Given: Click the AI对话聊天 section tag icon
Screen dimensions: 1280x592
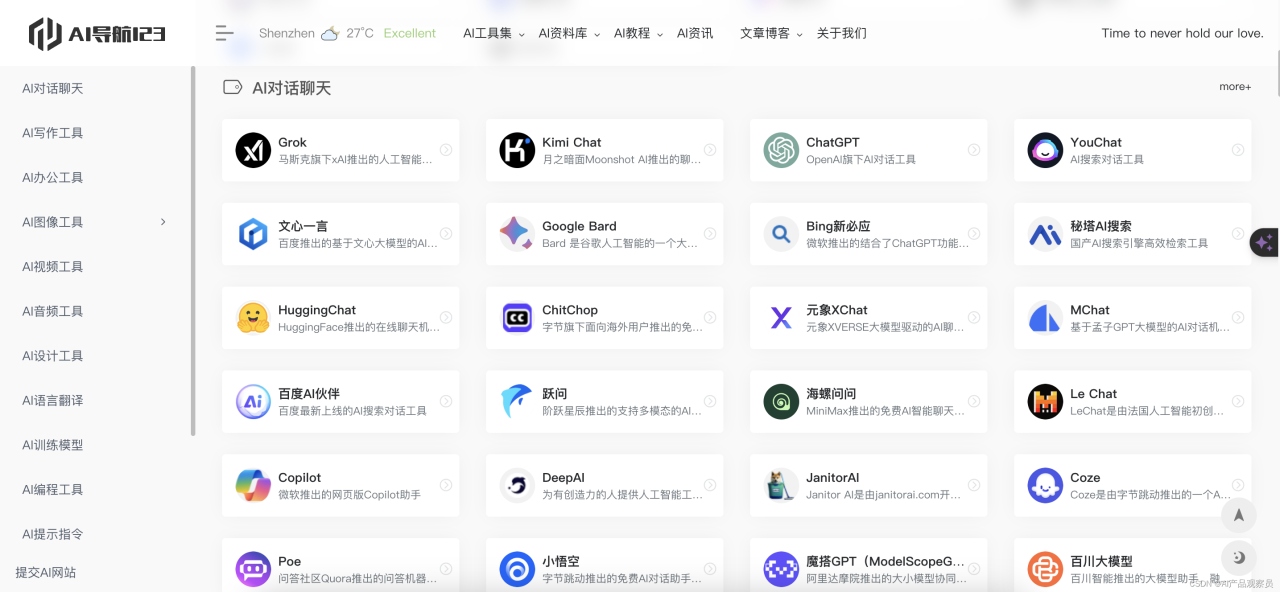Looking at the screenshot, I should (x=232, y=87).
